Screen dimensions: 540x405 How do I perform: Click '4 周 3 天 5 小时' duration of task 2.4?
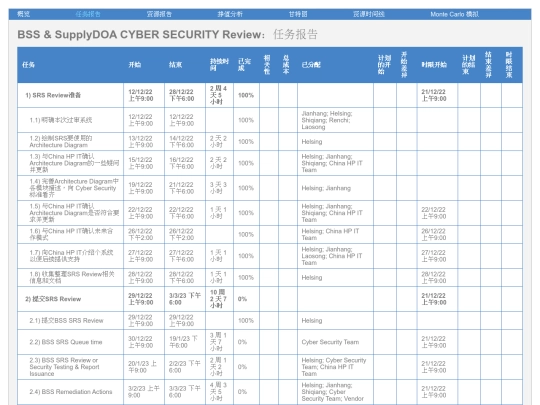tap(218, 392)
